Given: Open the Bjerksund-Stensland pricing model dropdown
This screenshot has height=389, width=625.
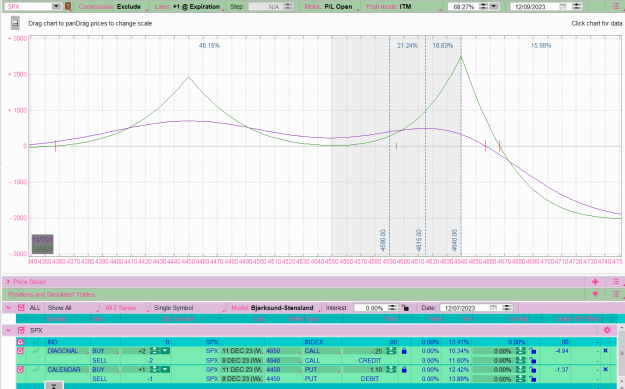Looking at the screenshot, I should pos(275,308).
